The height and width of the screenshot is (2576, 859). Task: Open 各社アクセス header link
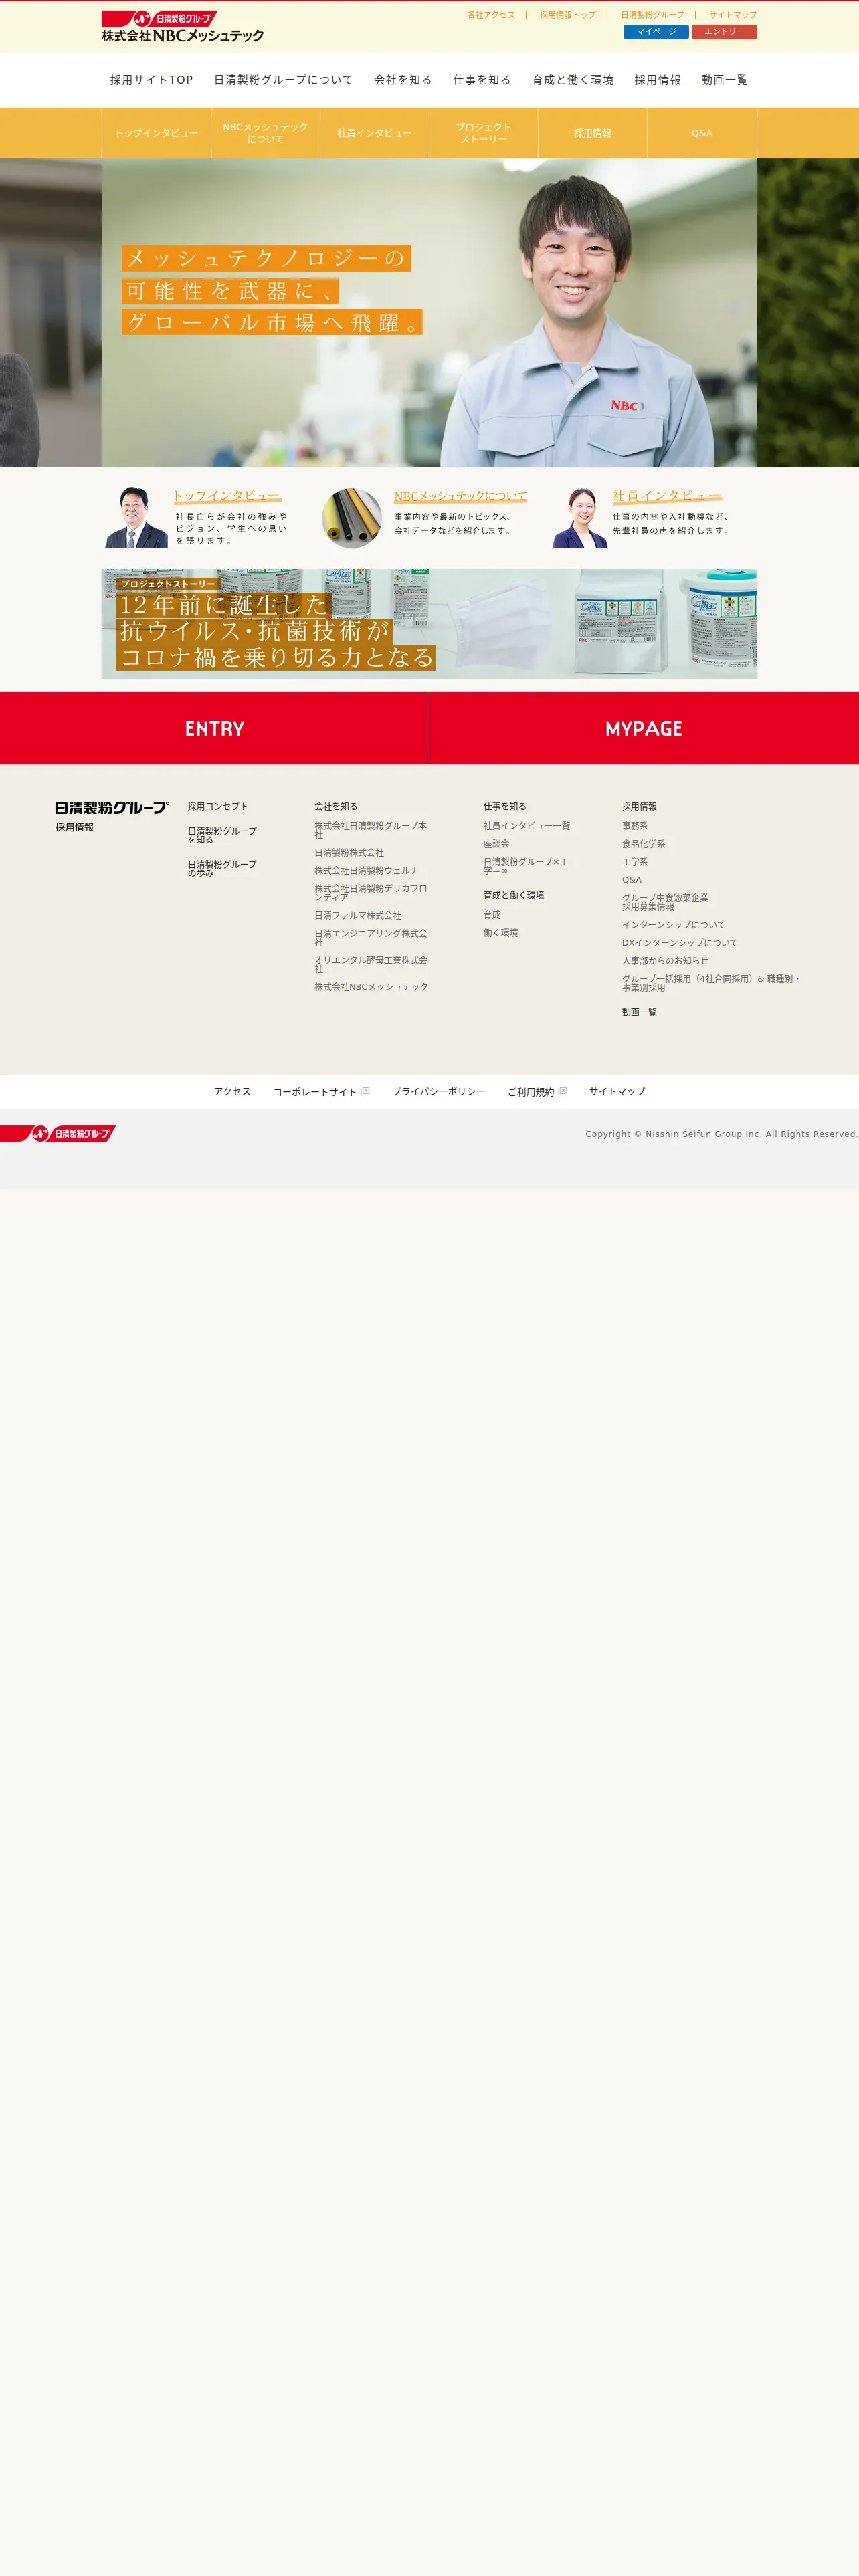[x=491, y=15]
